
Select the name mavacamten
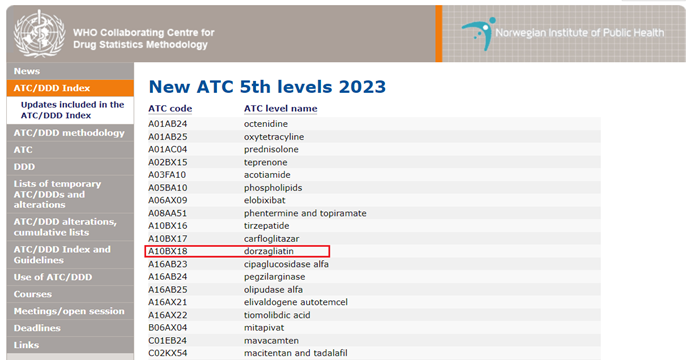271,341
